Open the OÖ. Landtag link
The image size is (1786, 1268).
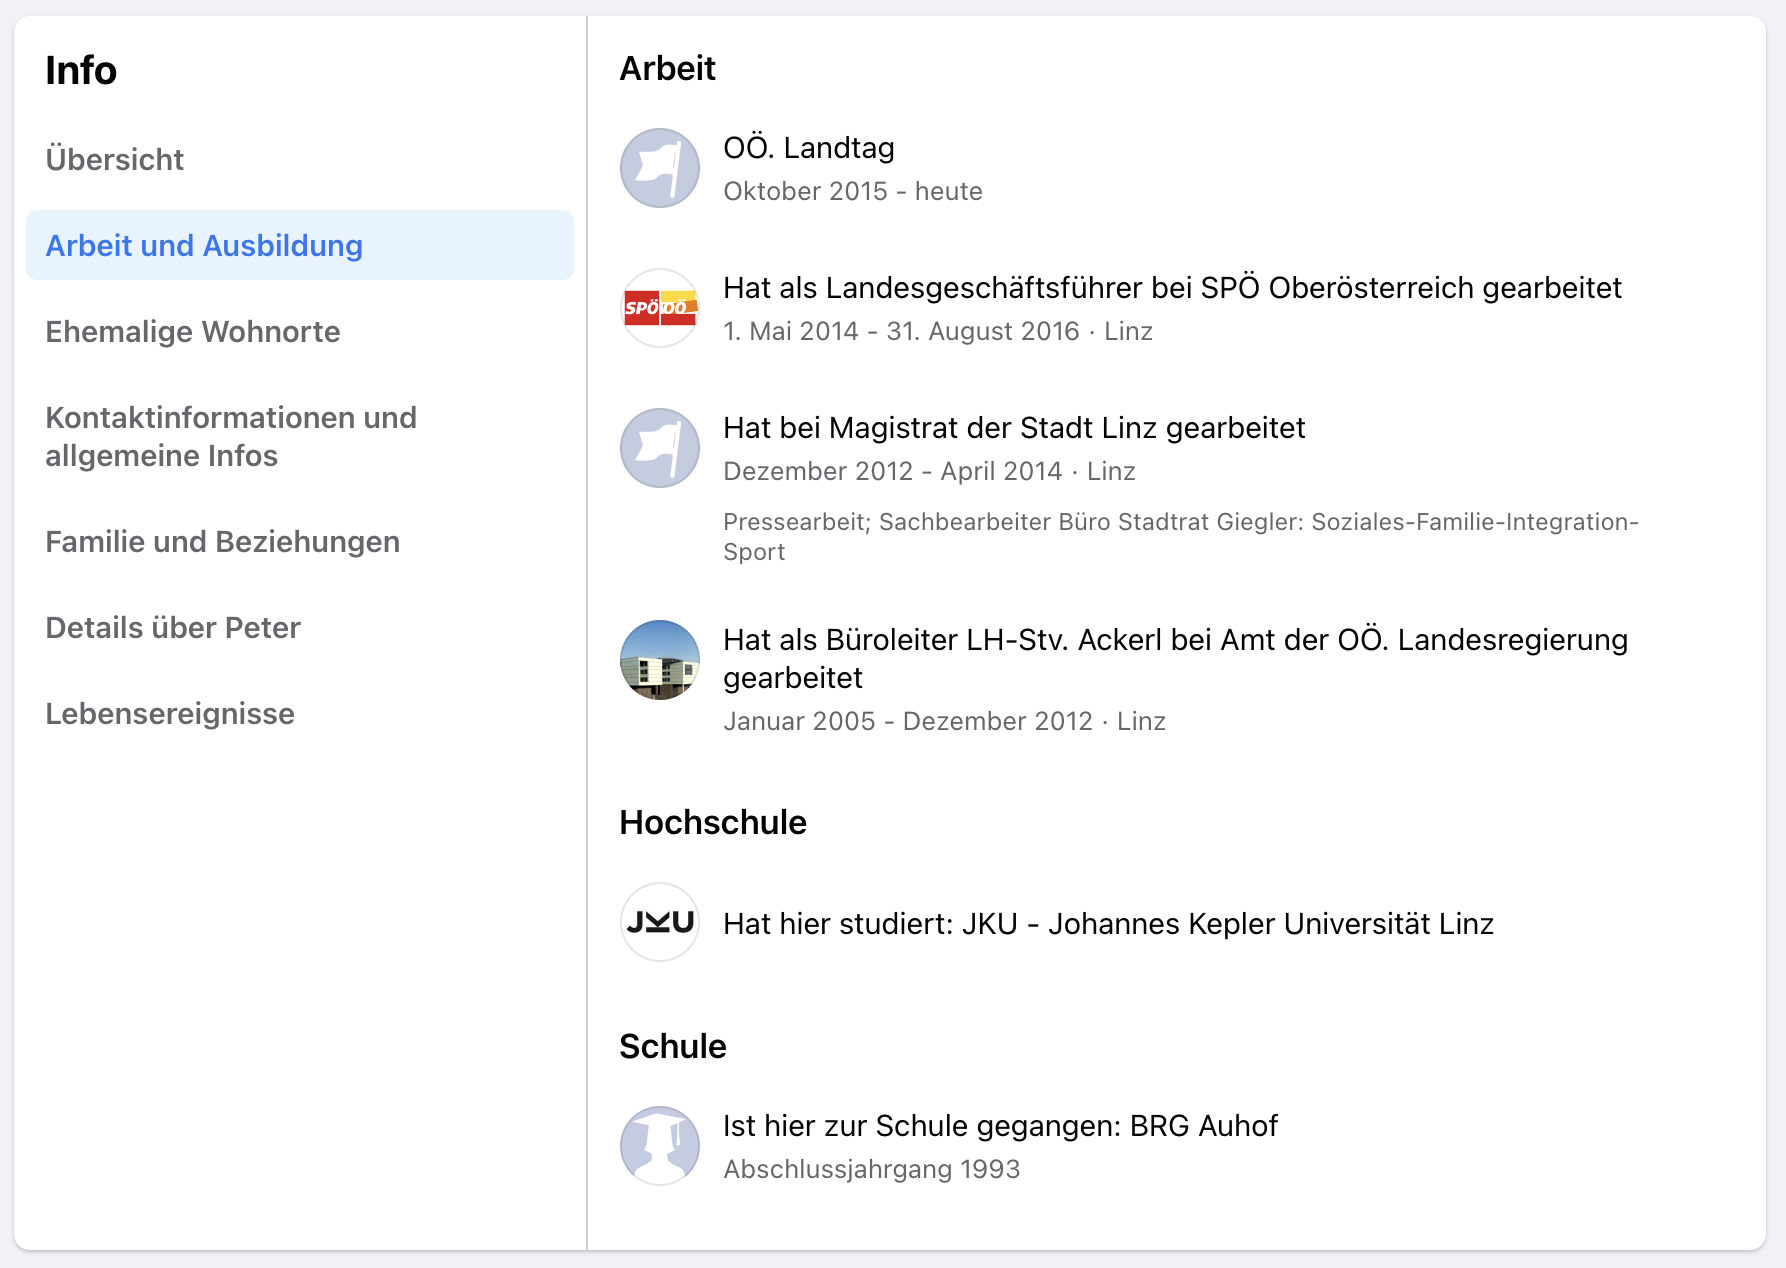pos(809,147)
